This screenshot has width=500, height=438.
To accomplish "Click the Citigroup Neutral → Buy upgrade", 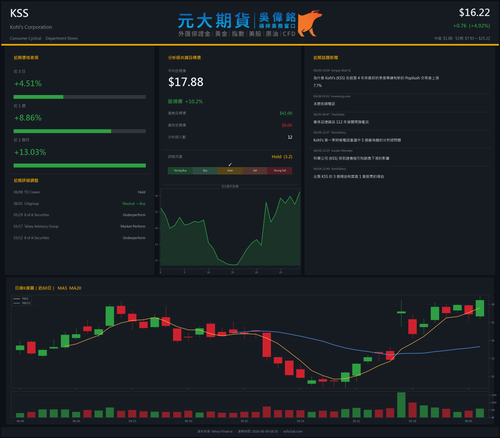I will point(134,203).
